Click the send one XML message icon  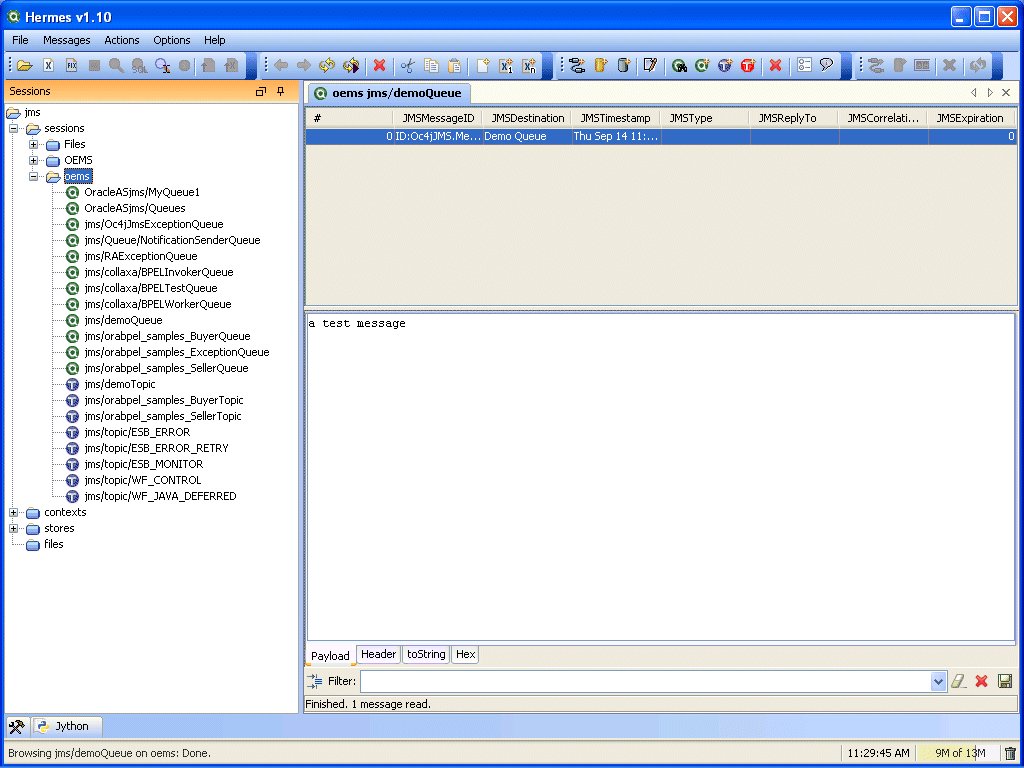click(x=506, y=65)
